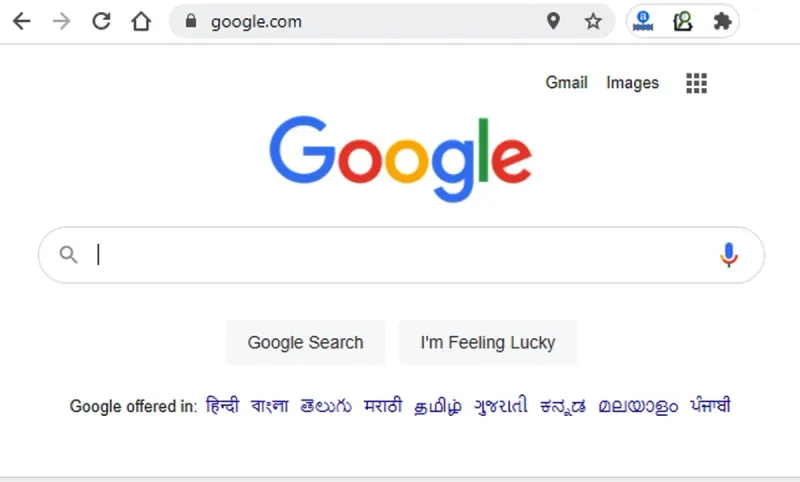Open the Extensions puzzle piece menu

(722, 21)
